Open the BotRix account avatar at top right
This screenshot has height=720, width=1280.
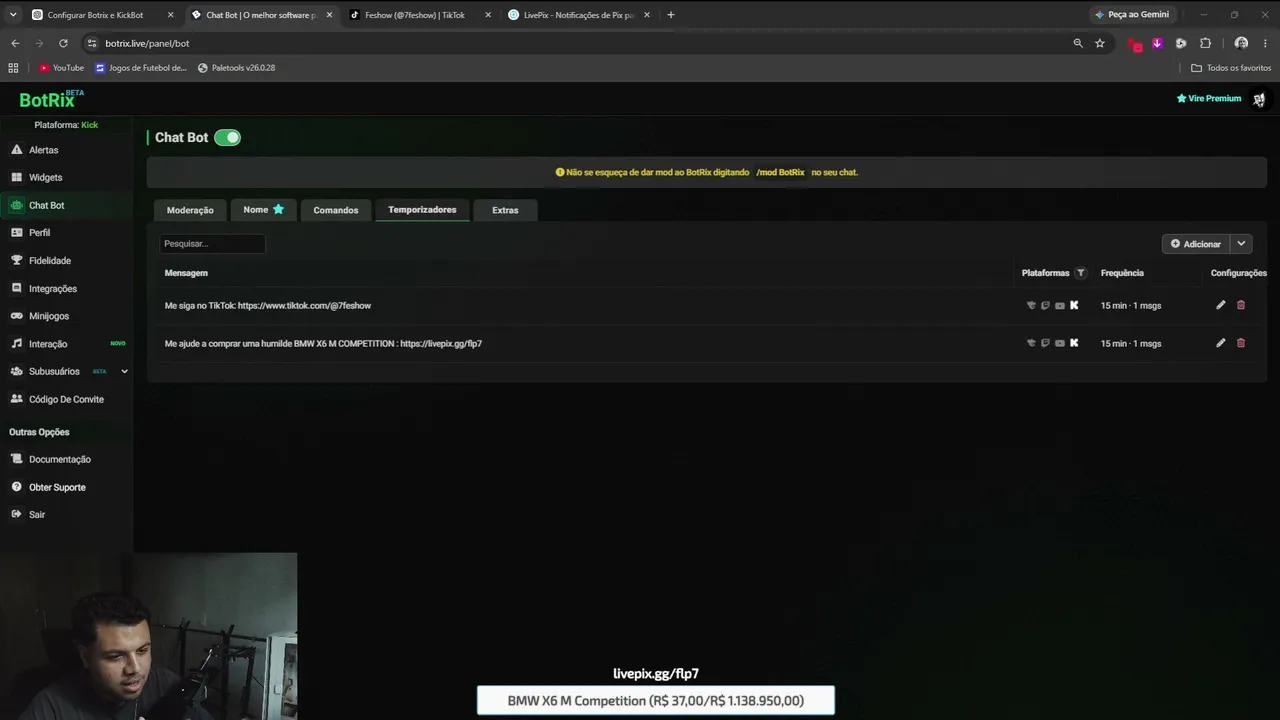[x=1259, y=99]
